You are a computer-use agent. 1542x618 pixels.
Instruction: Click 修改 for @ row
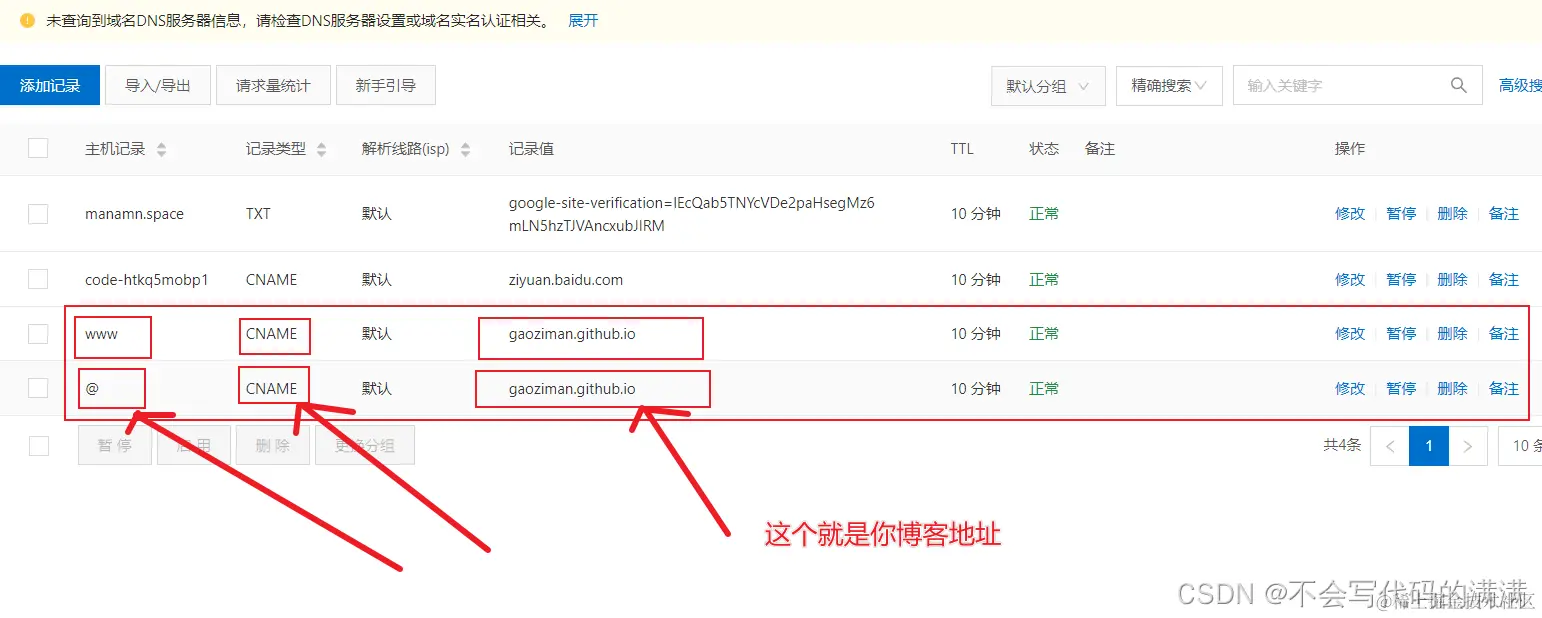(1350, 389)
